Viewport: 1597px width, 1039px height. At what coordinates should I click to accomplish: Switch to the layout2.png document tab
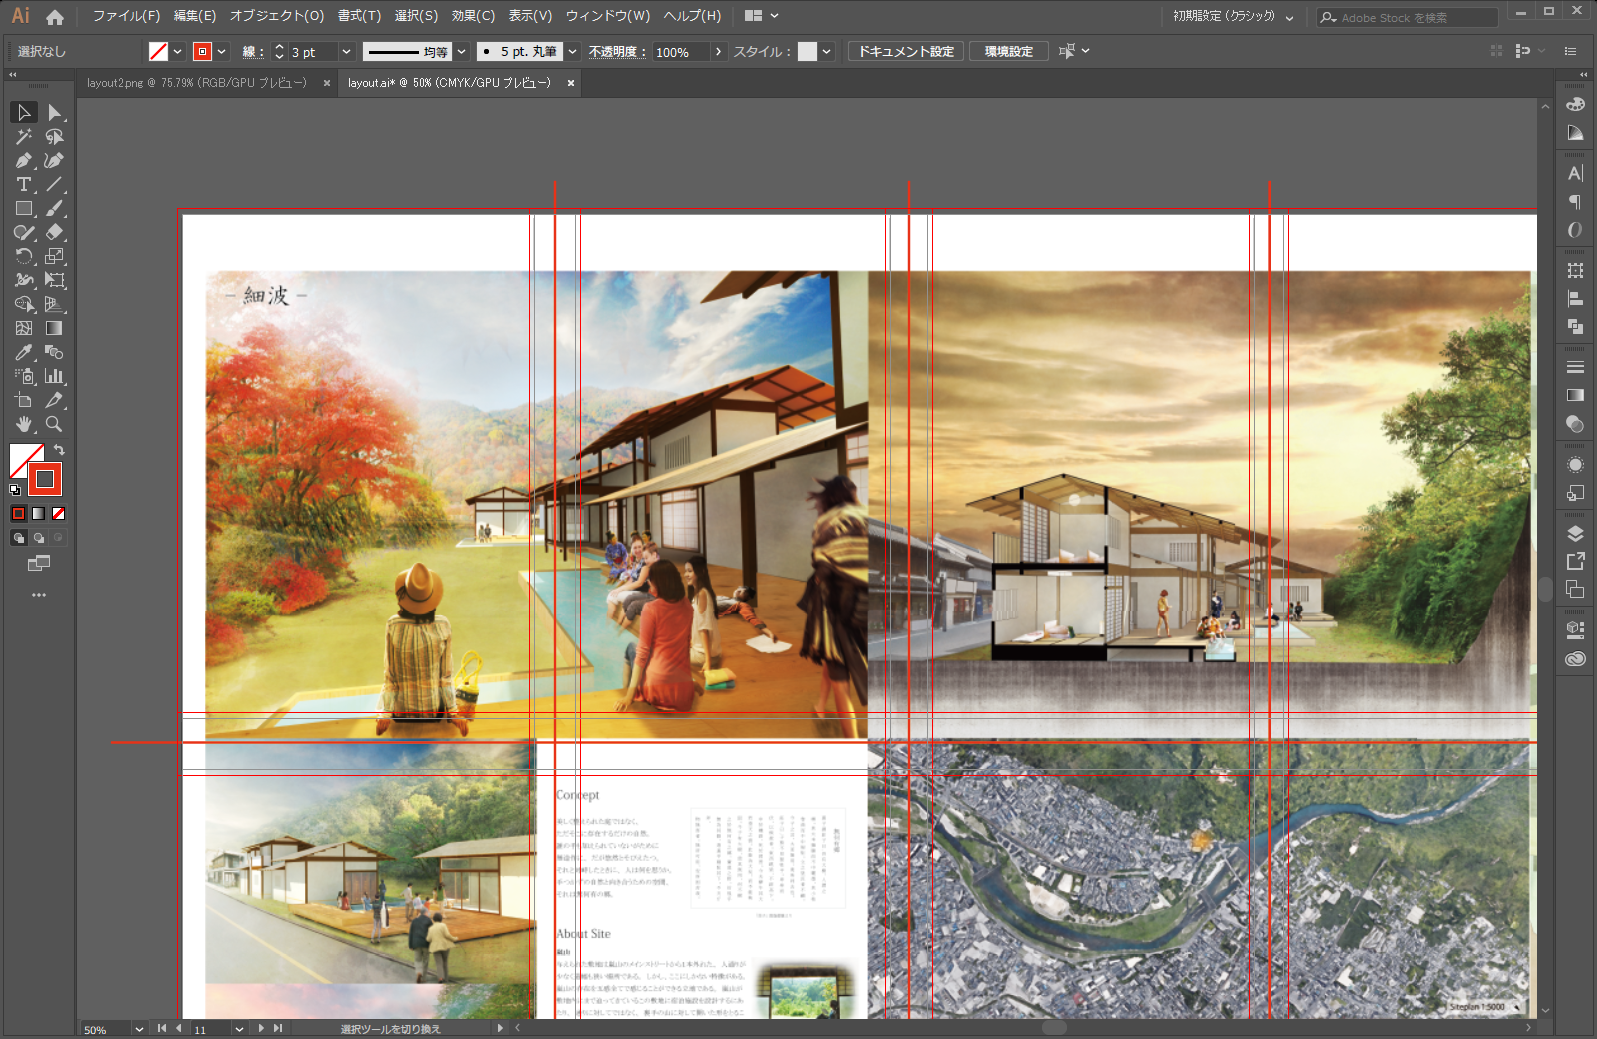pyautogui.click(x=196, y=83)
